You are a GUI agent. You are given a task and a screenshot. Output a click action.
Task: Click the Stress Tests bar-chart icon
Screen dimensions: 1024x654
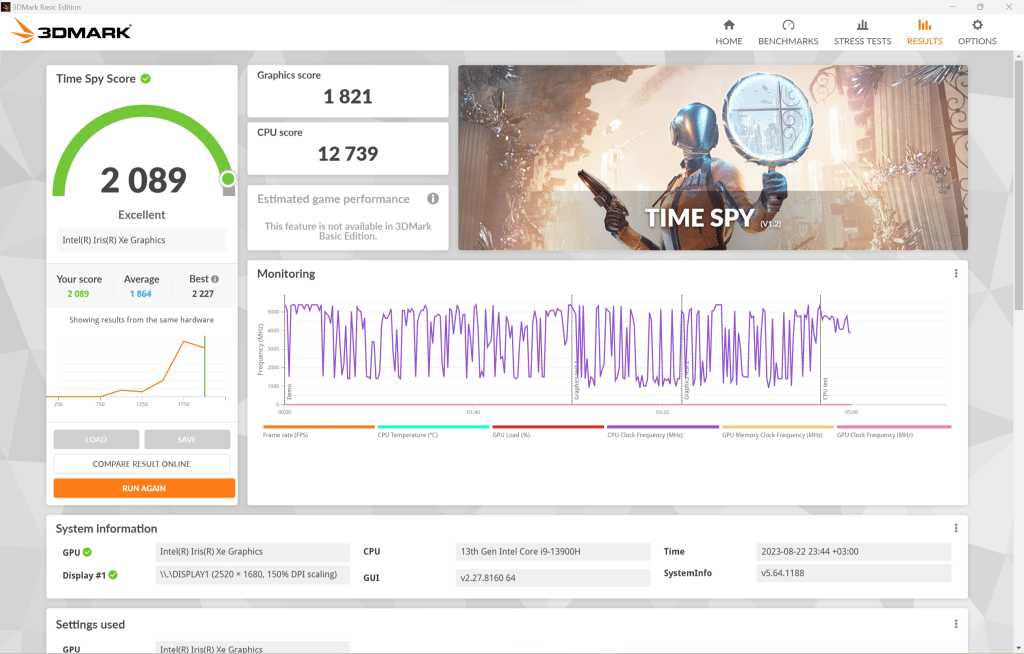863,25
